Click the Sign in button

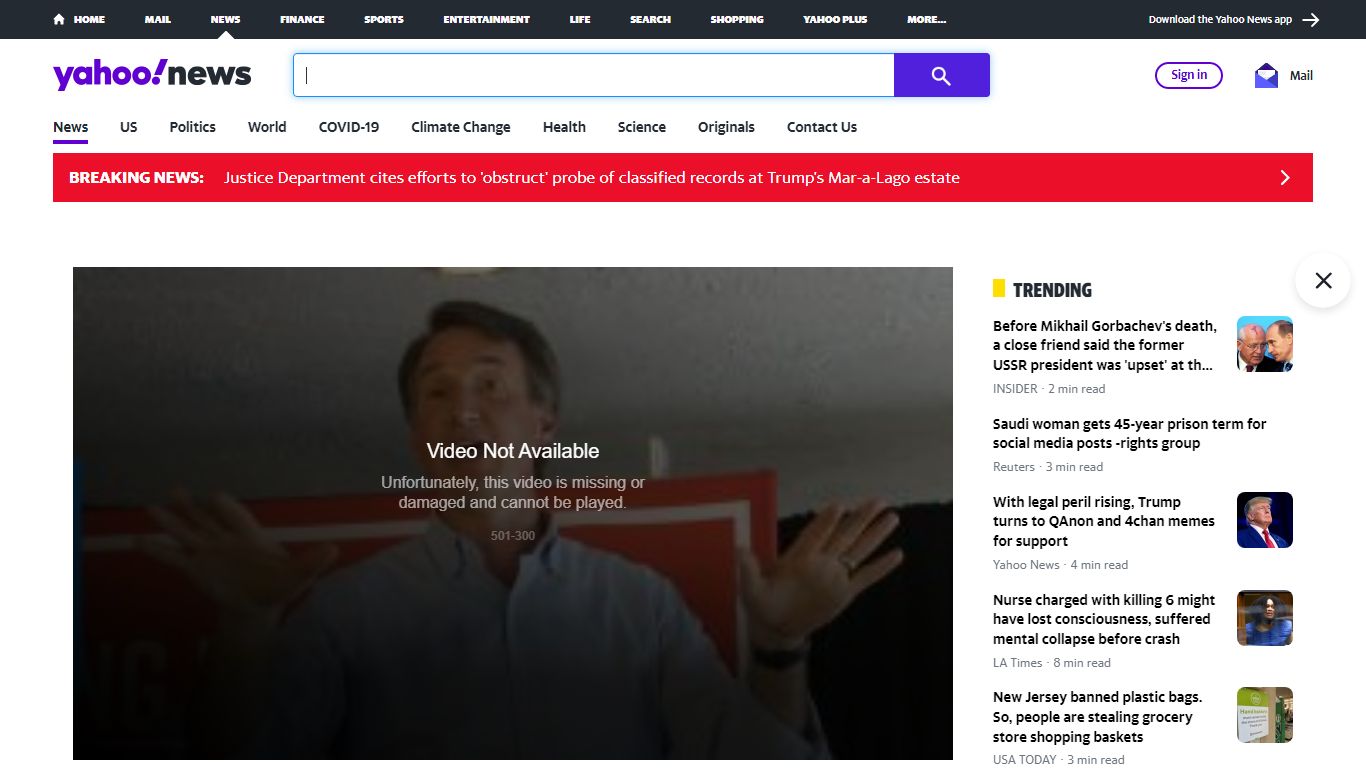point(1189,75)
